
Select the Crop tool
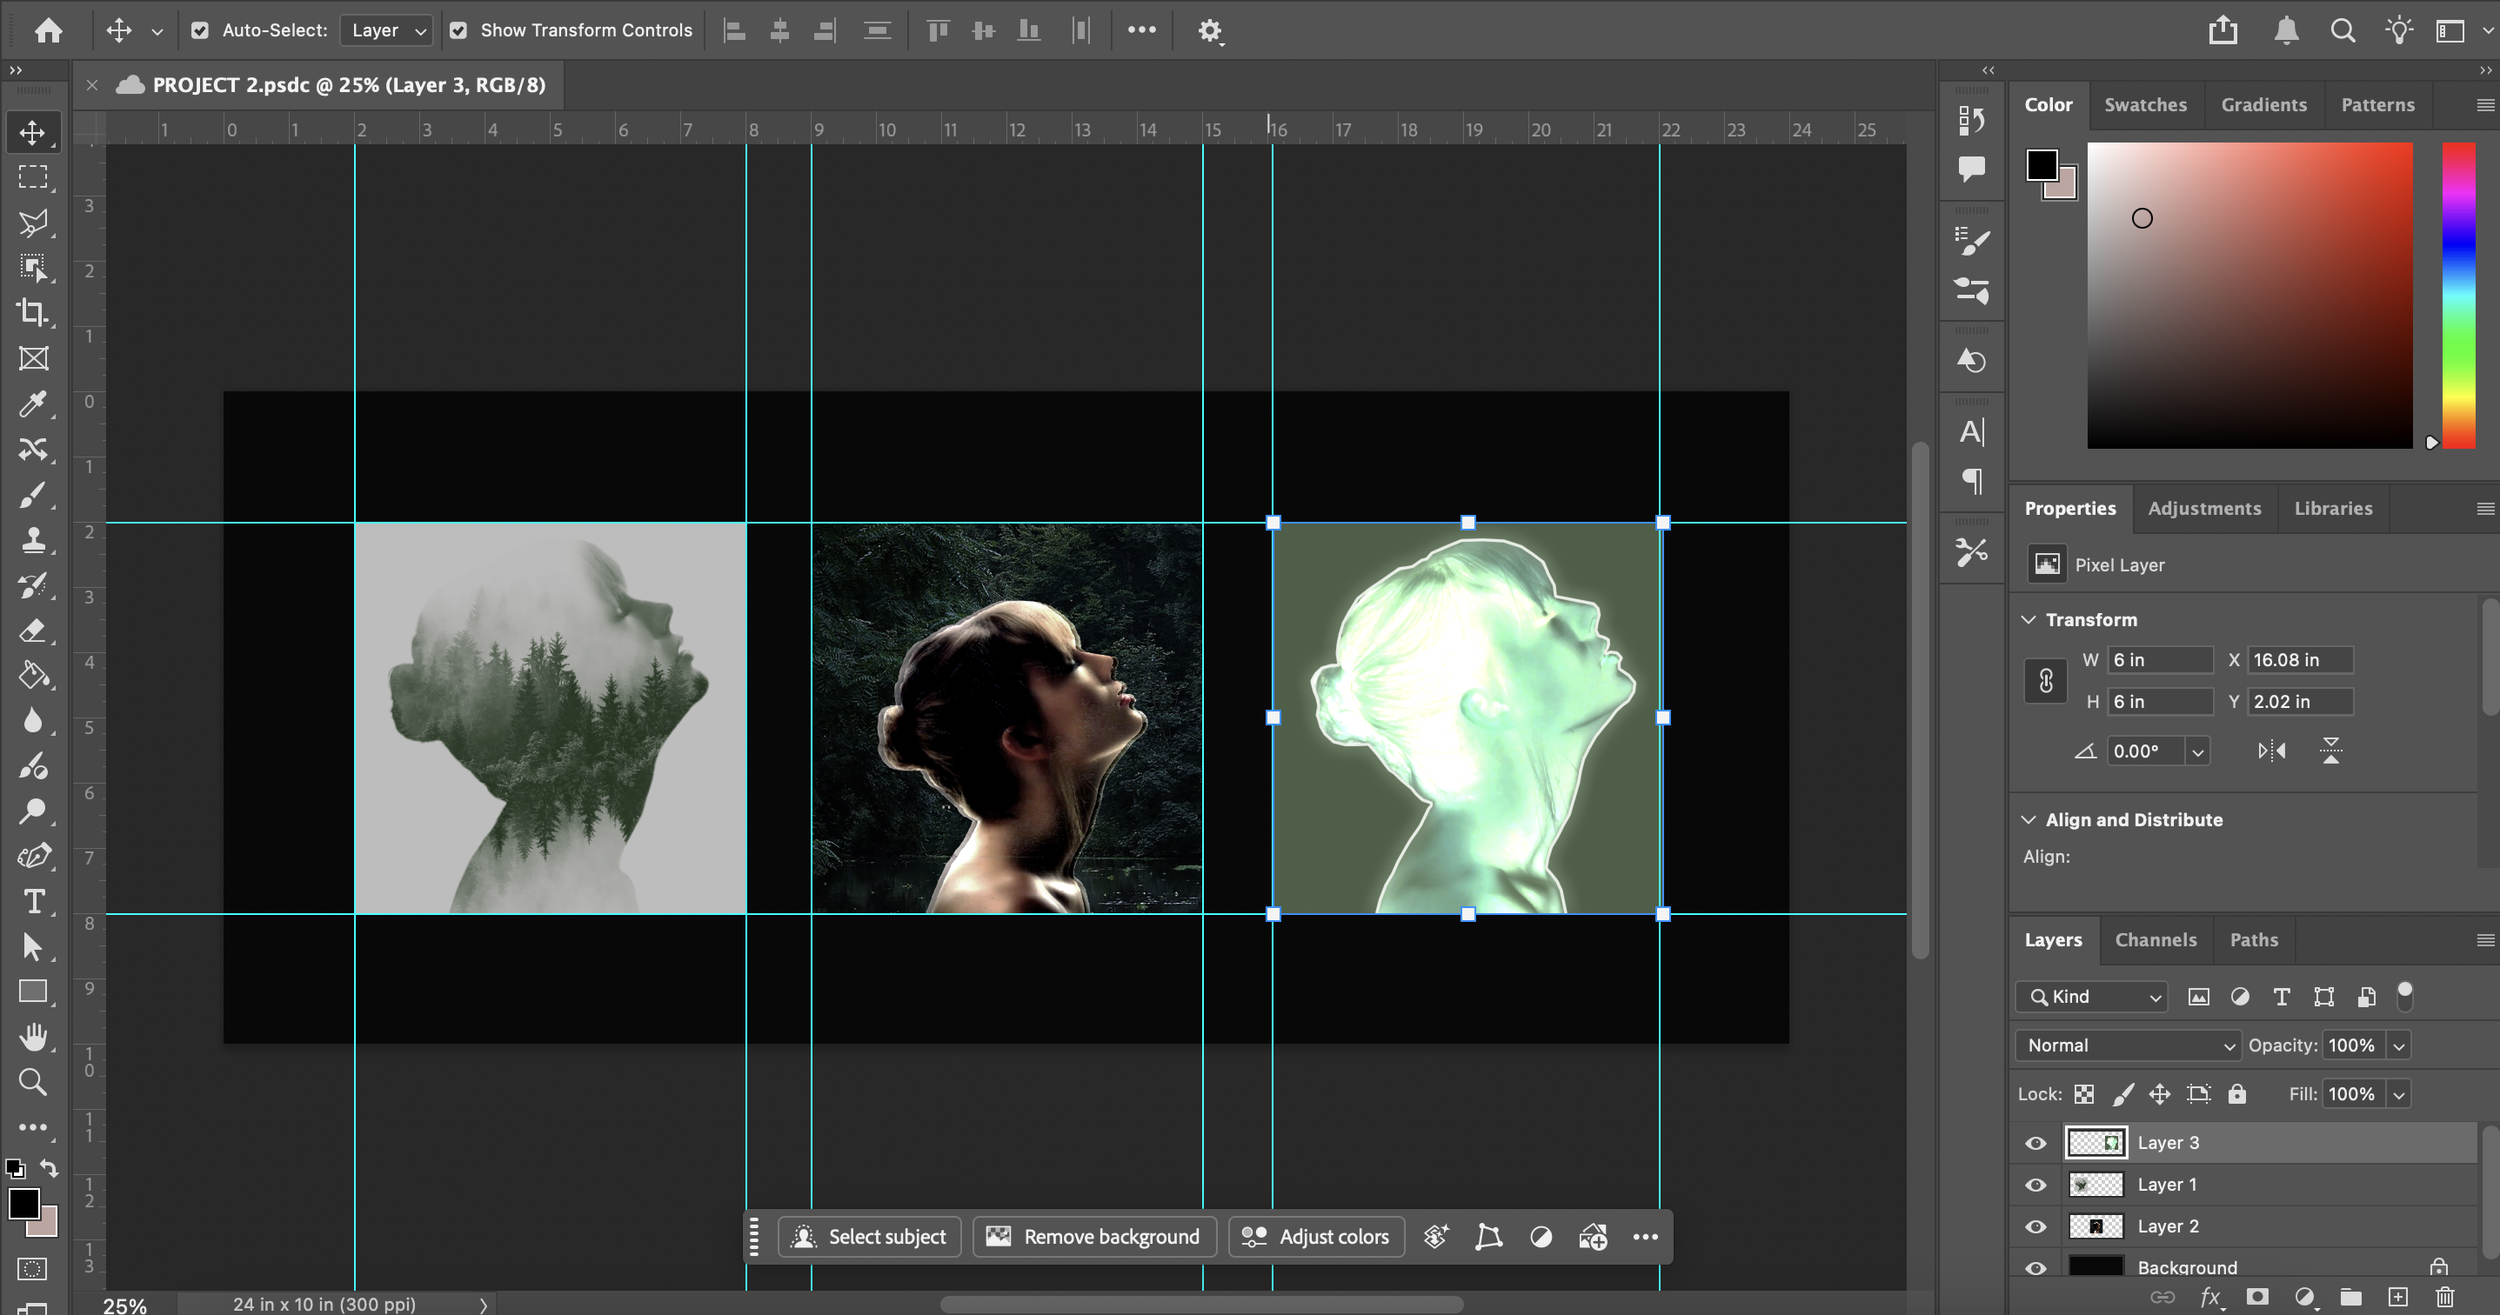[33, 313]
